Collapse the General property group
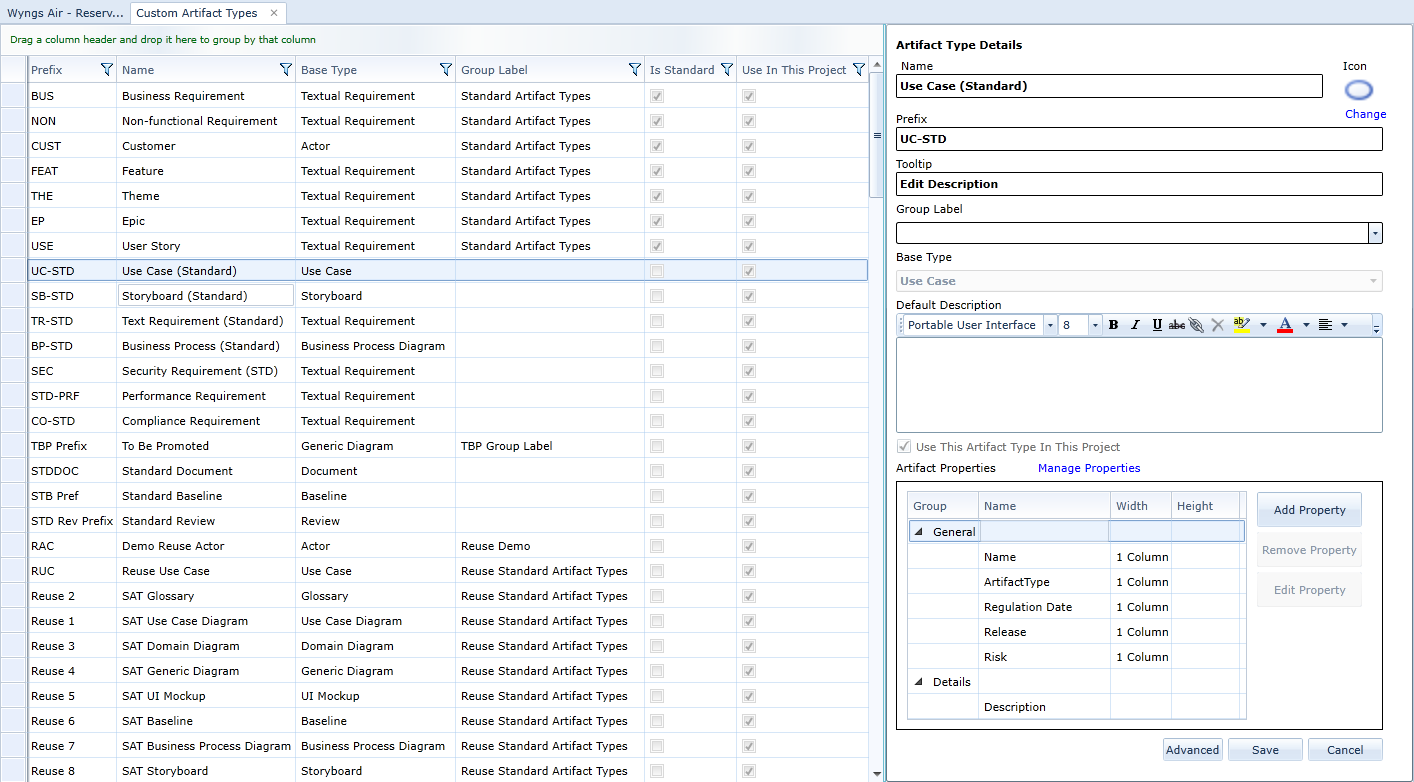 coord(919,531)
